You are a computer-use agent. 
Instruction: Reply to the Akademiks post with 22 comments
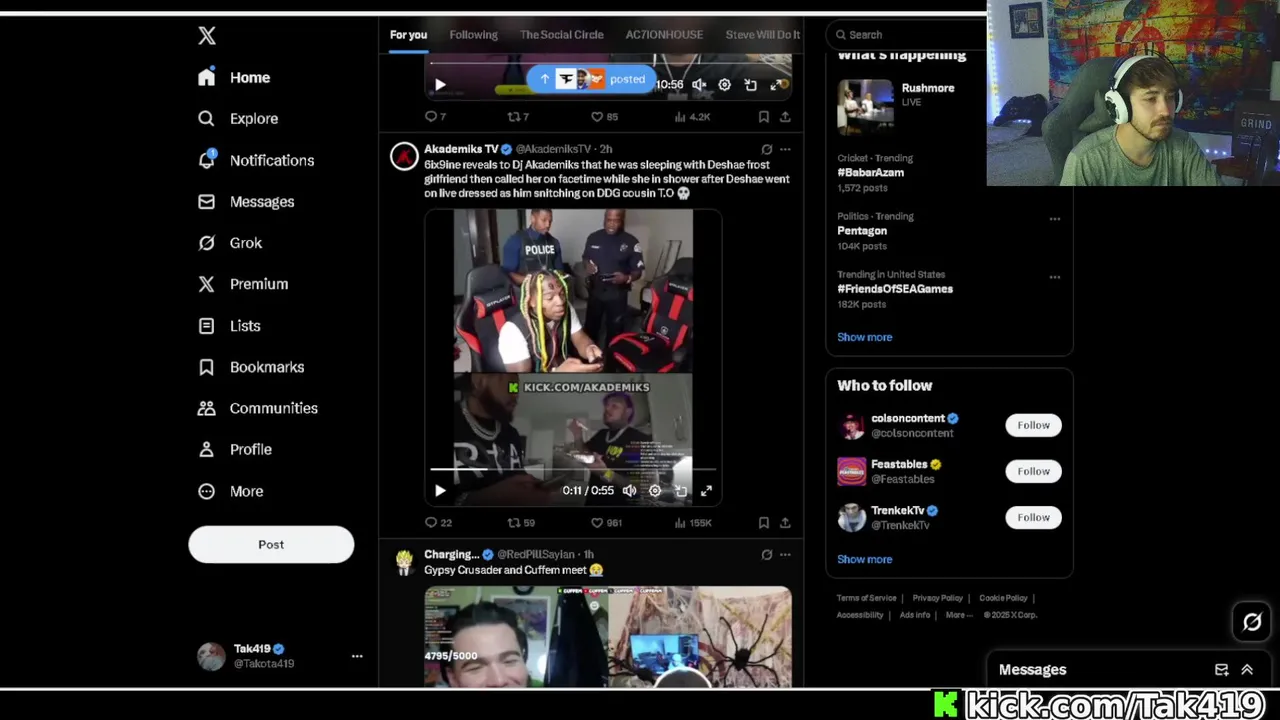[438, 523]
